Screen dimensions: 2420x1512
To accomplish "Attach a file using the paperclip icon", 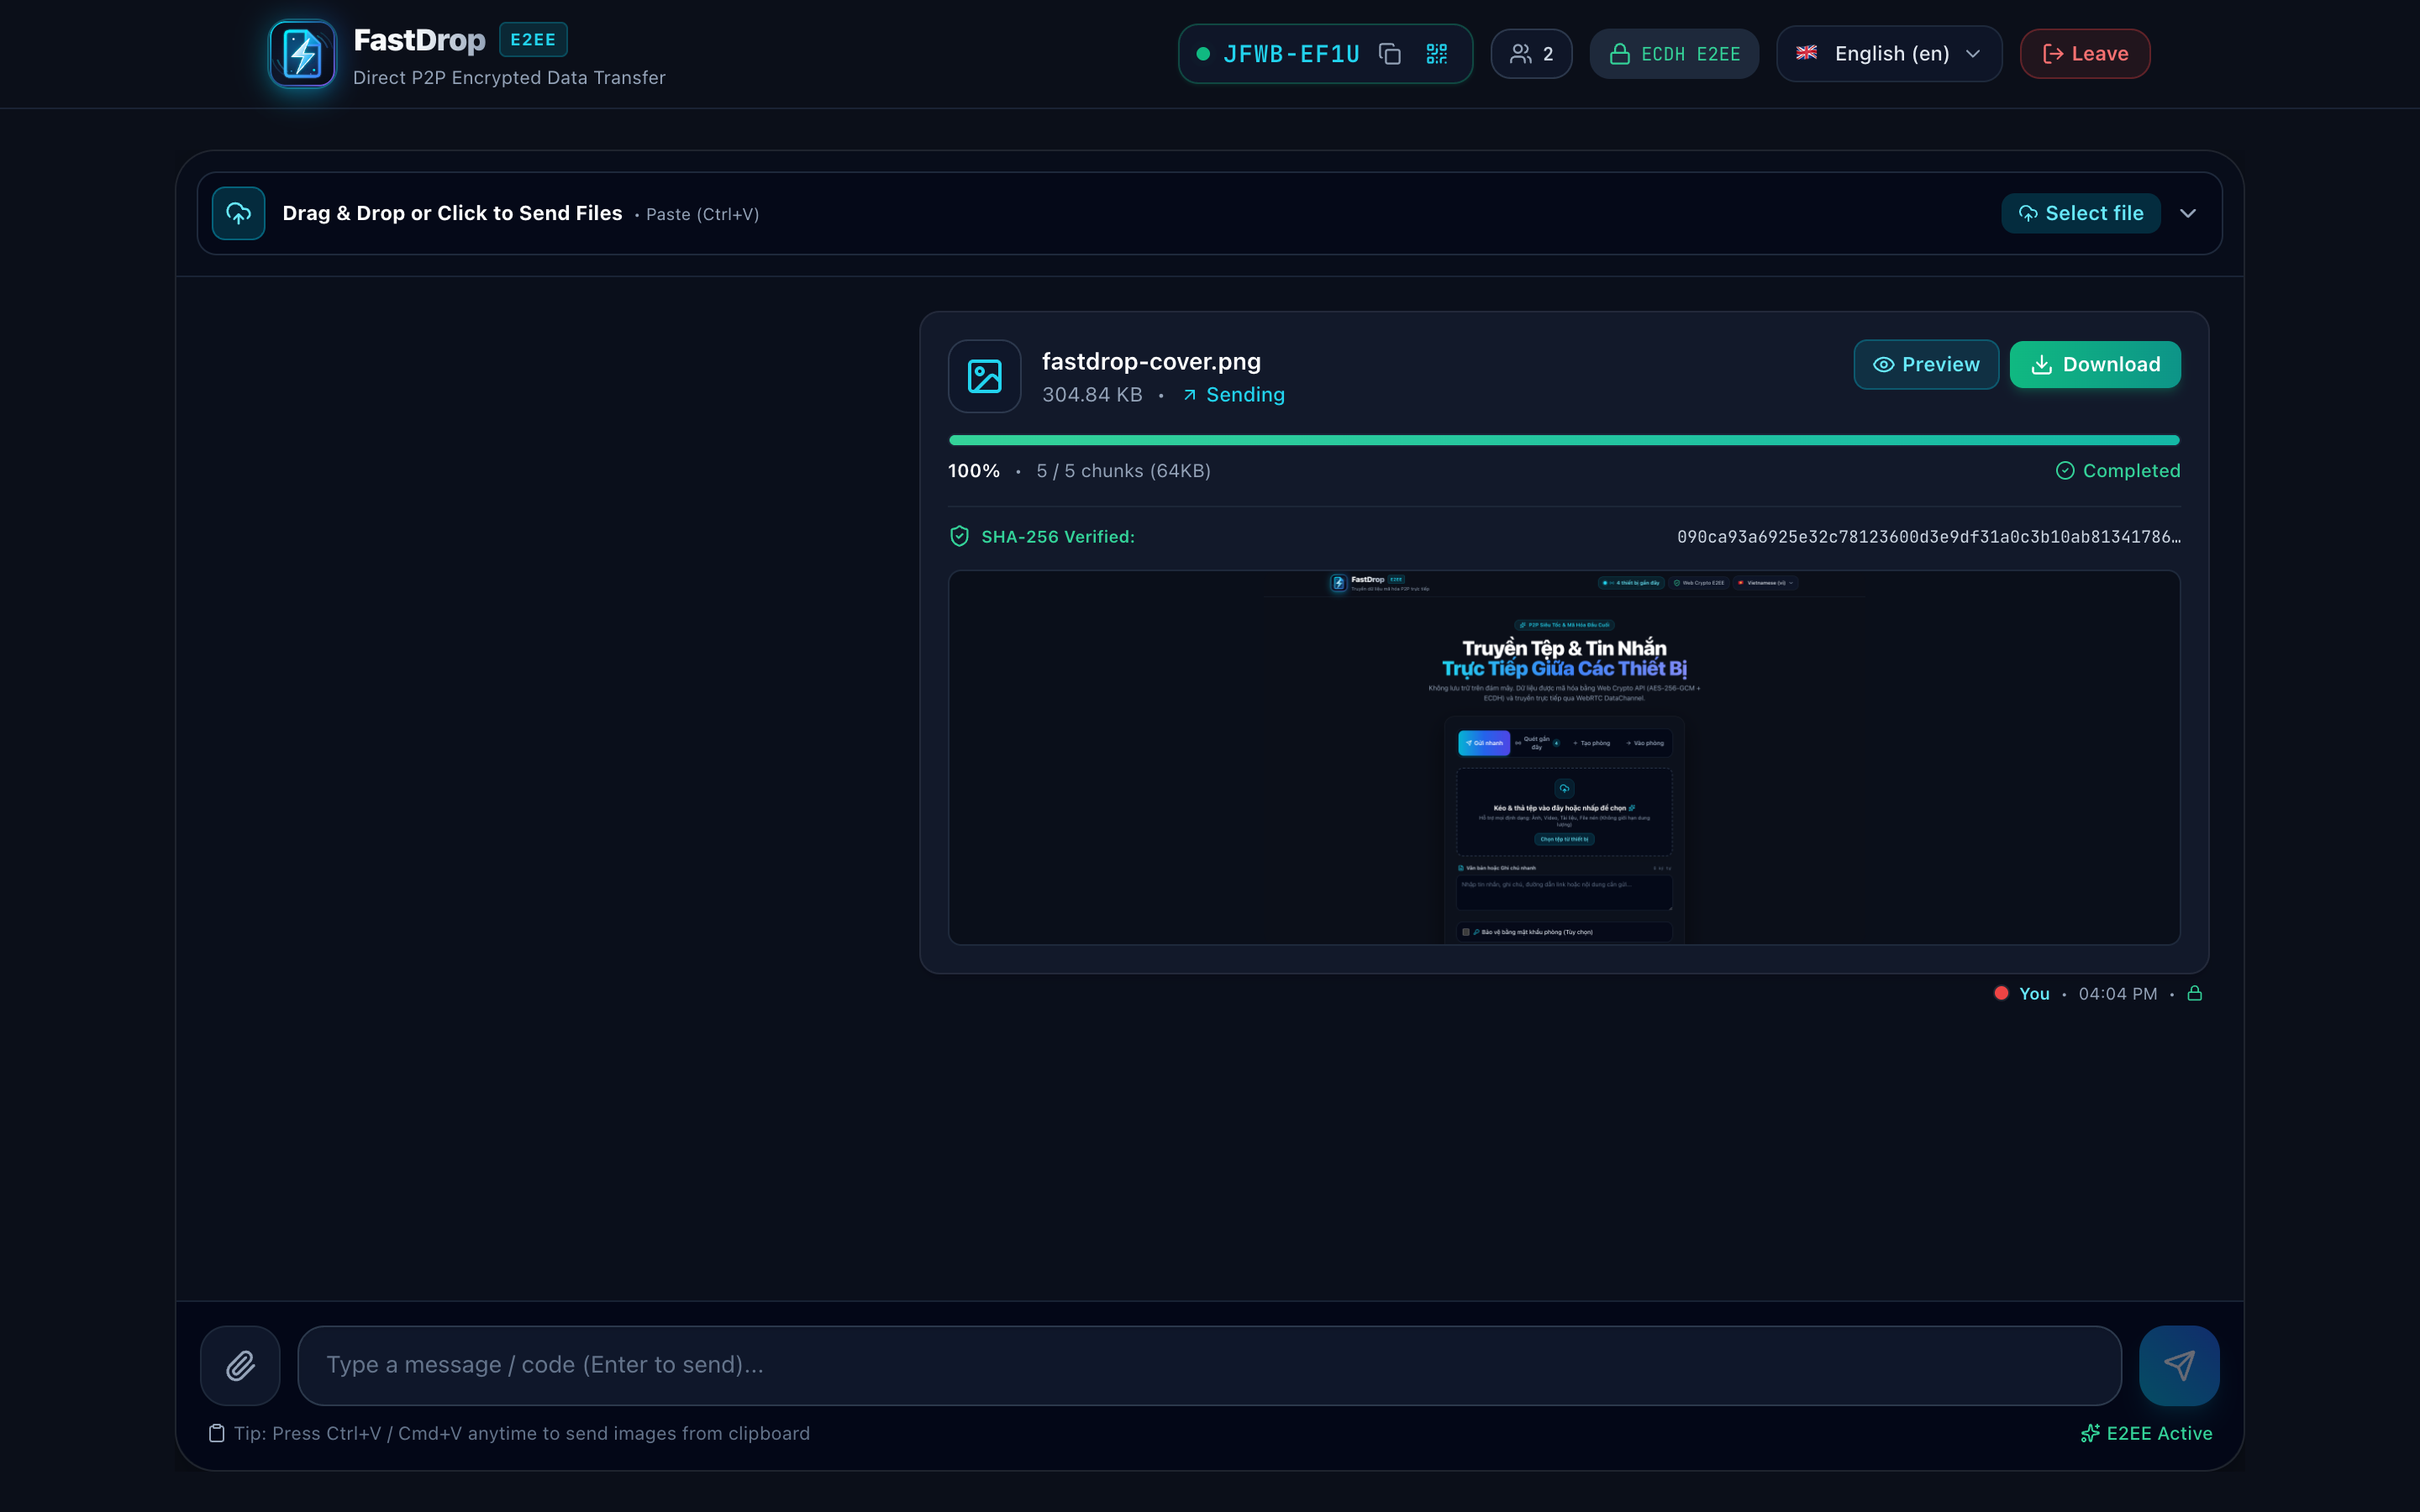I will (240, 1365).
